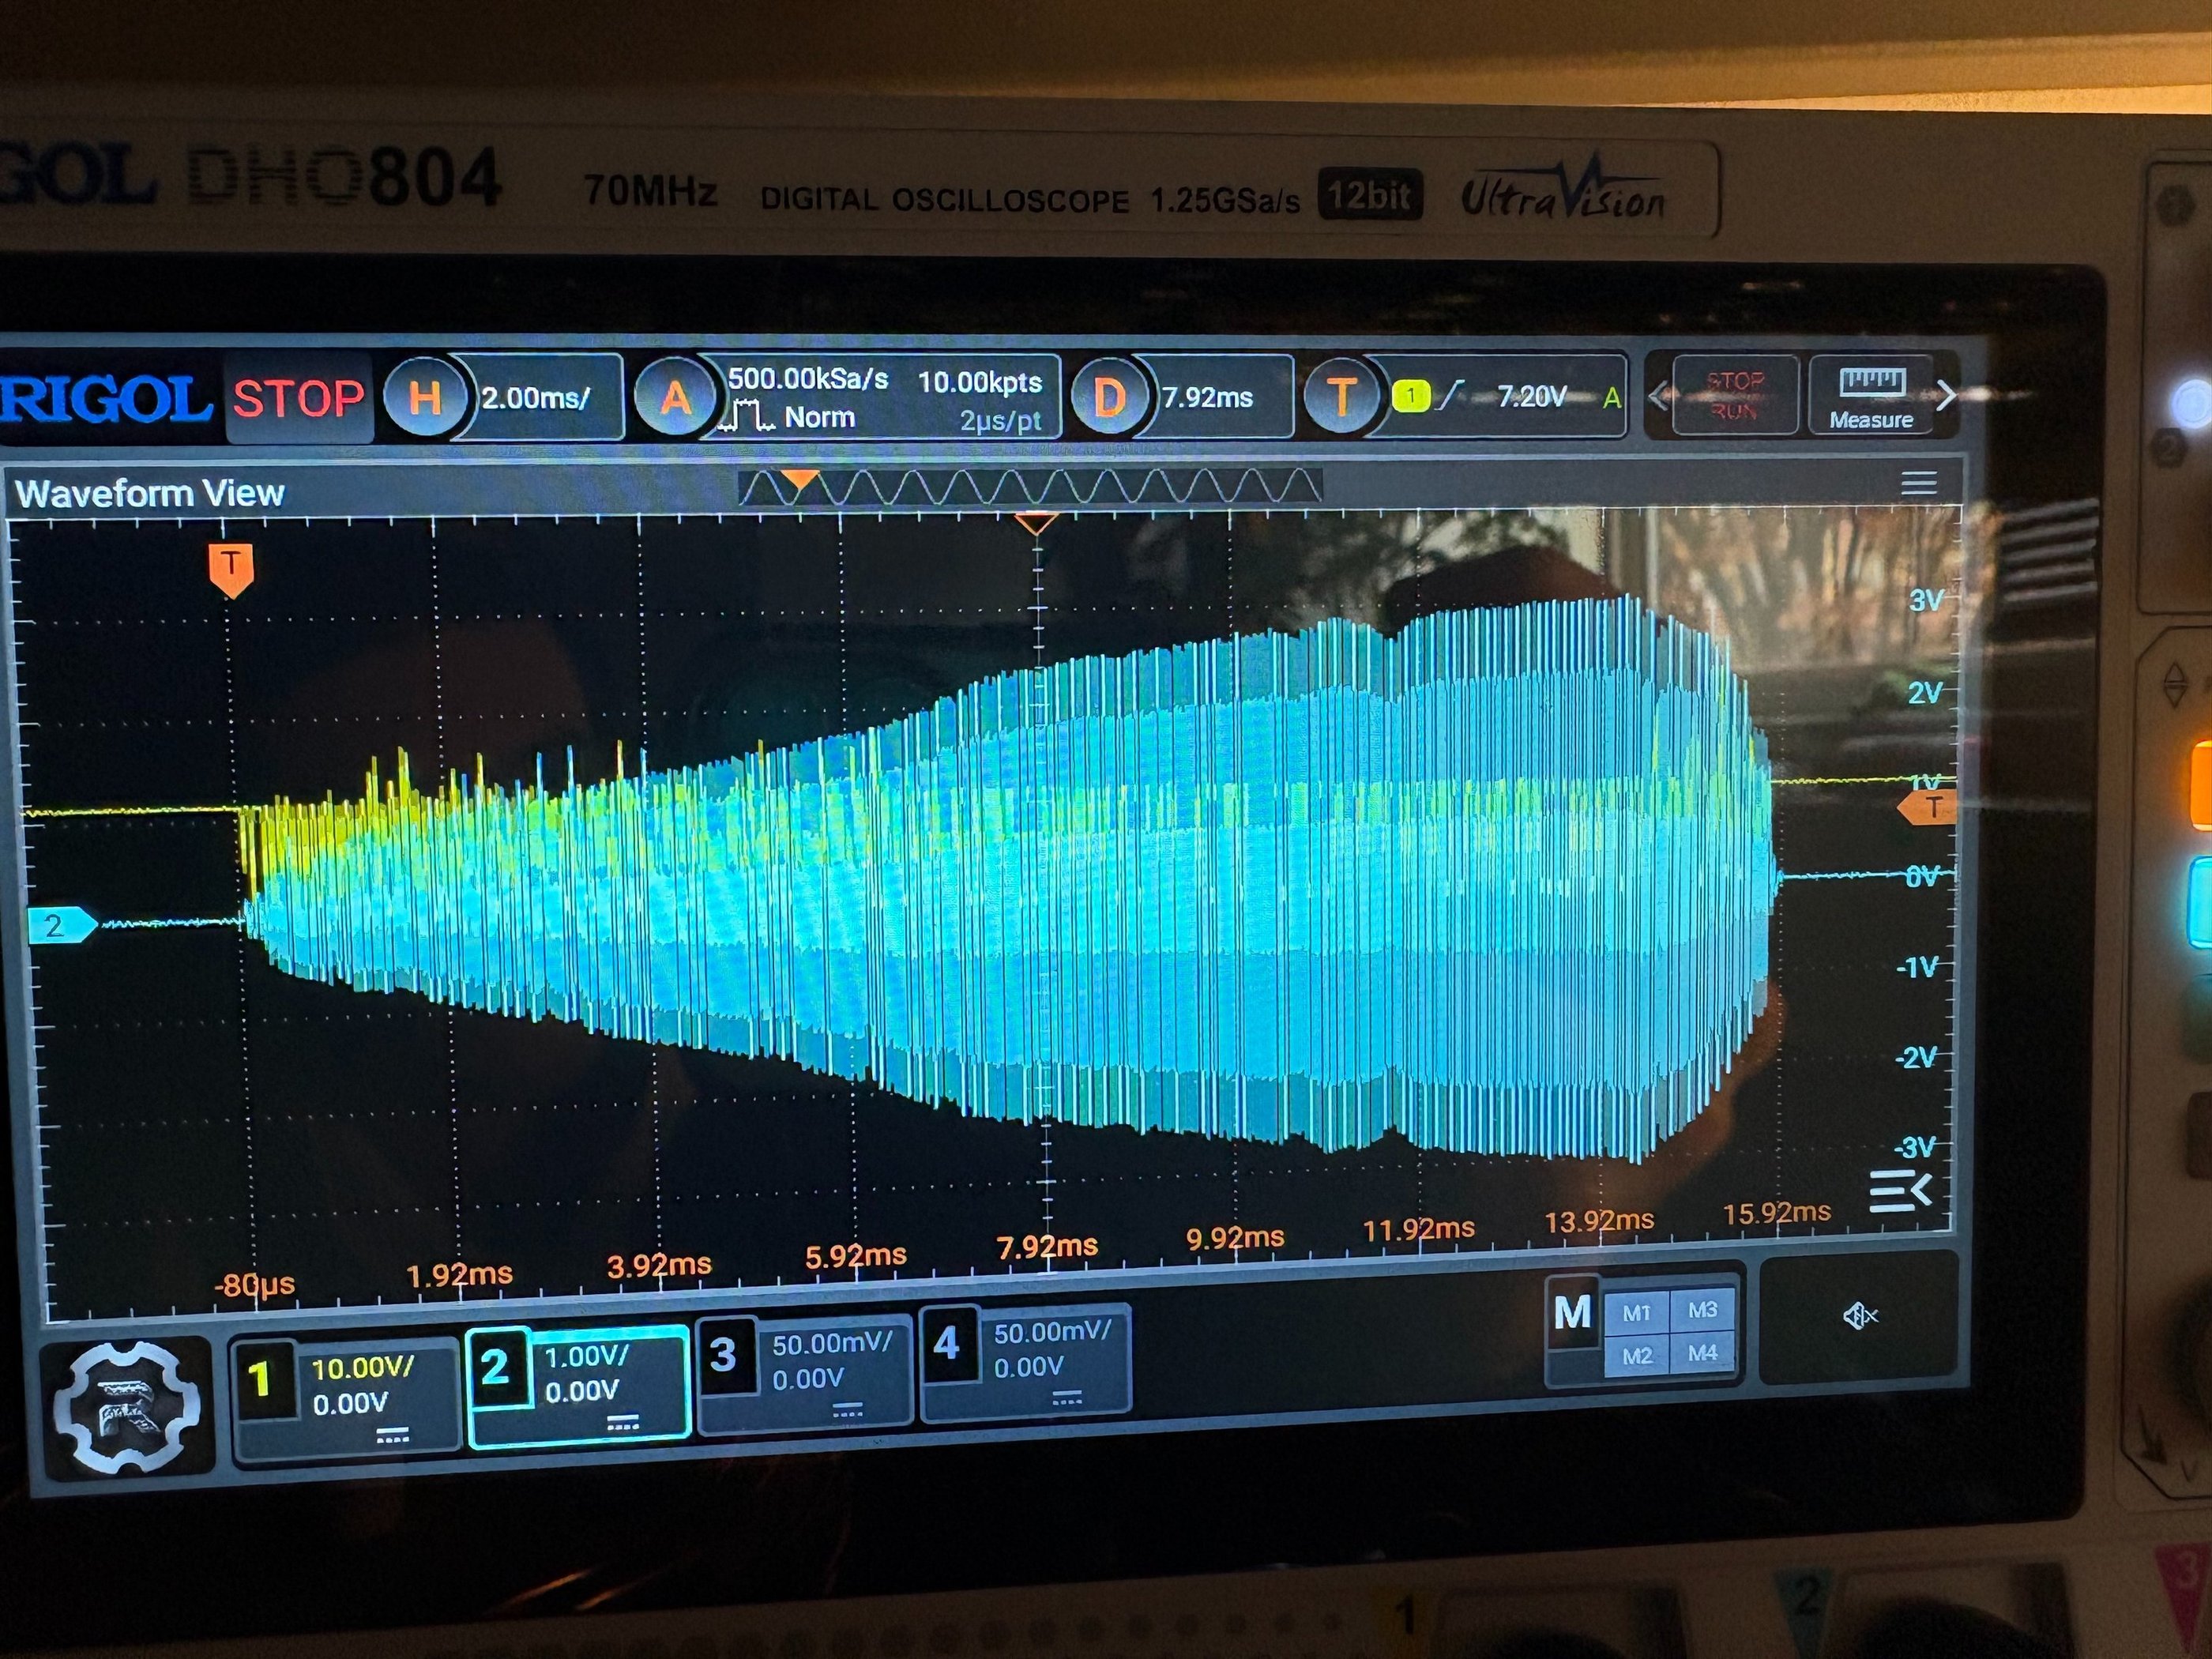Click the acquisition A icon

(x=675, y=398)
